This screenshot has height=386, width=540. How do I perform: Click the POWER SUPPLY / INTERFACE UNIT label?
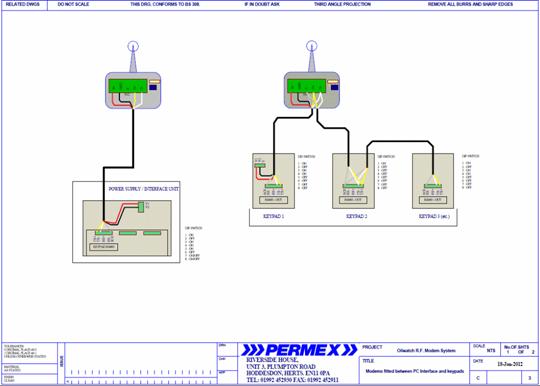[x=144, y=189]
